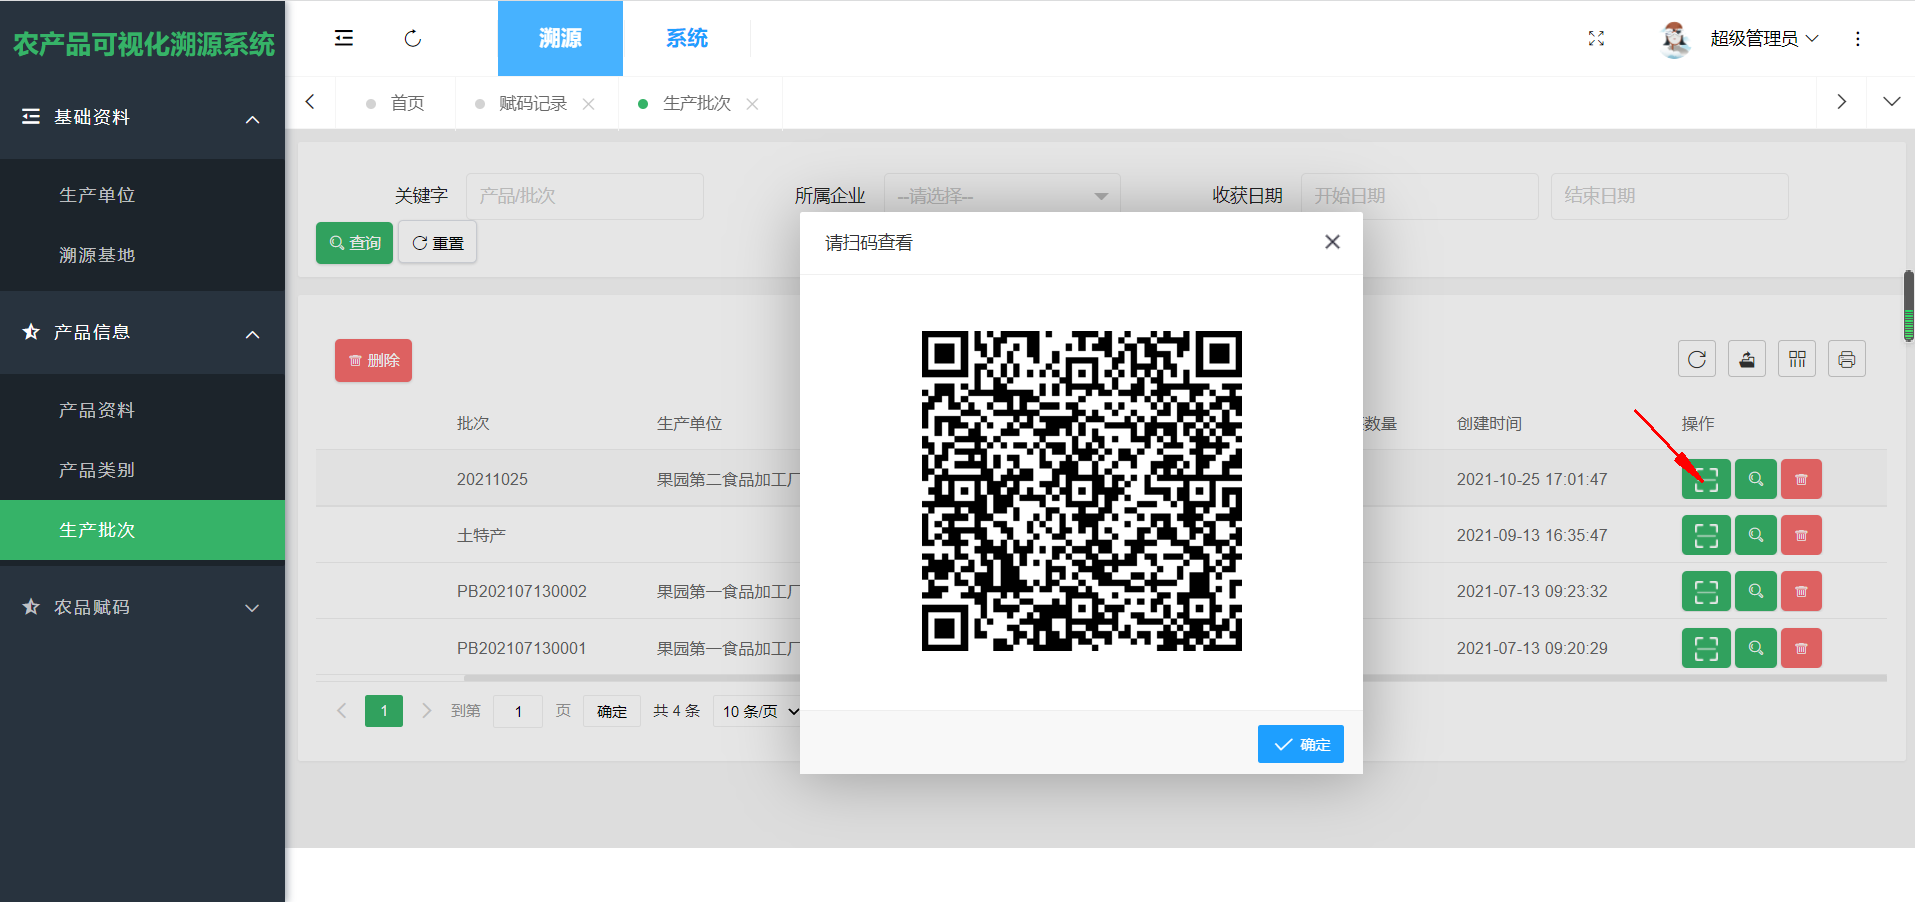Show QR code for batch 20211025
The height and width of the screenshot is (902, 1915).
(1706, 479)
